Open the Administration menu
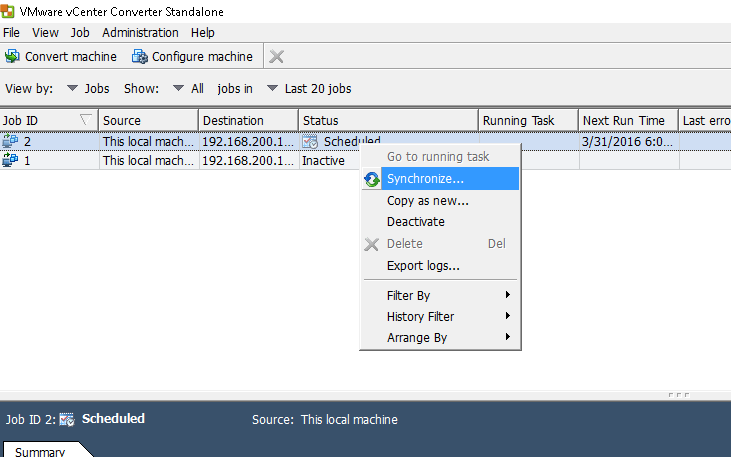731x457 pixels. pyautogui.click(x=140, y=33)
